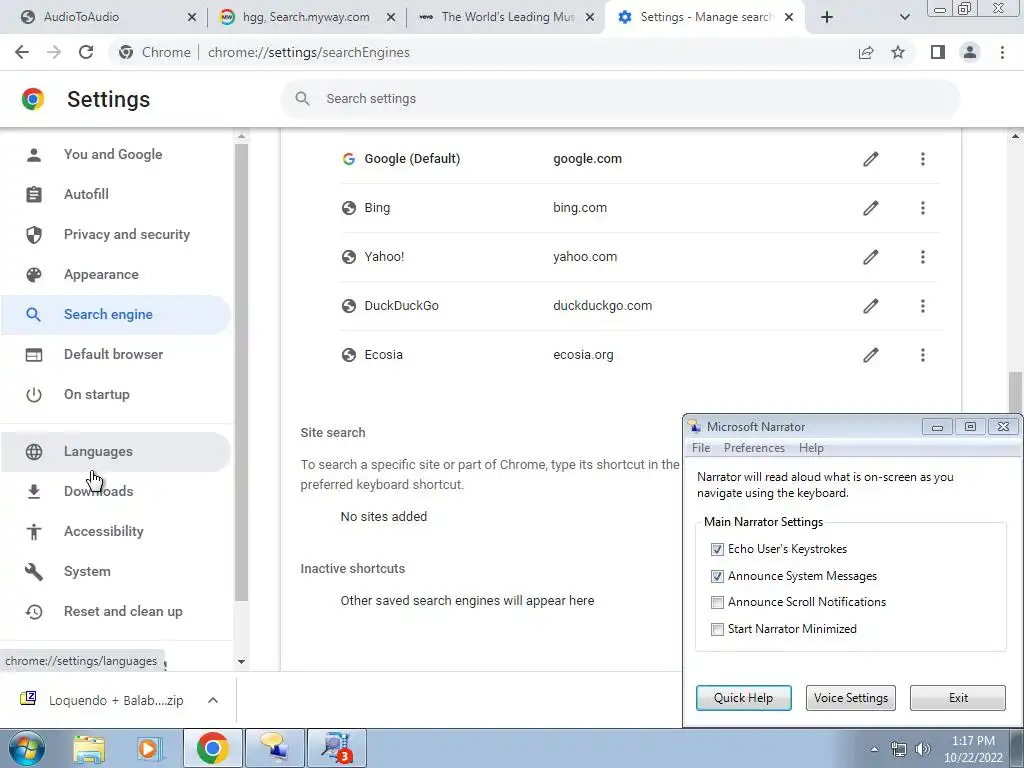Viewport: 1024px width, 768px height.
Task: Switch to the hgg, Search.myway.com tab
Action: (306, 17)
